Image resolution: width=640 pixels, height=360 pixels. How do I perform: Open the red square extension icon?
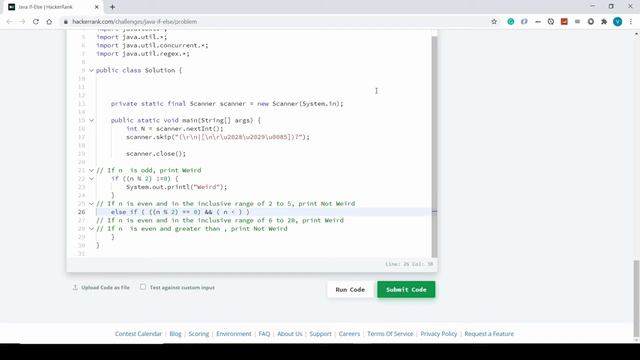pos(564,22)
